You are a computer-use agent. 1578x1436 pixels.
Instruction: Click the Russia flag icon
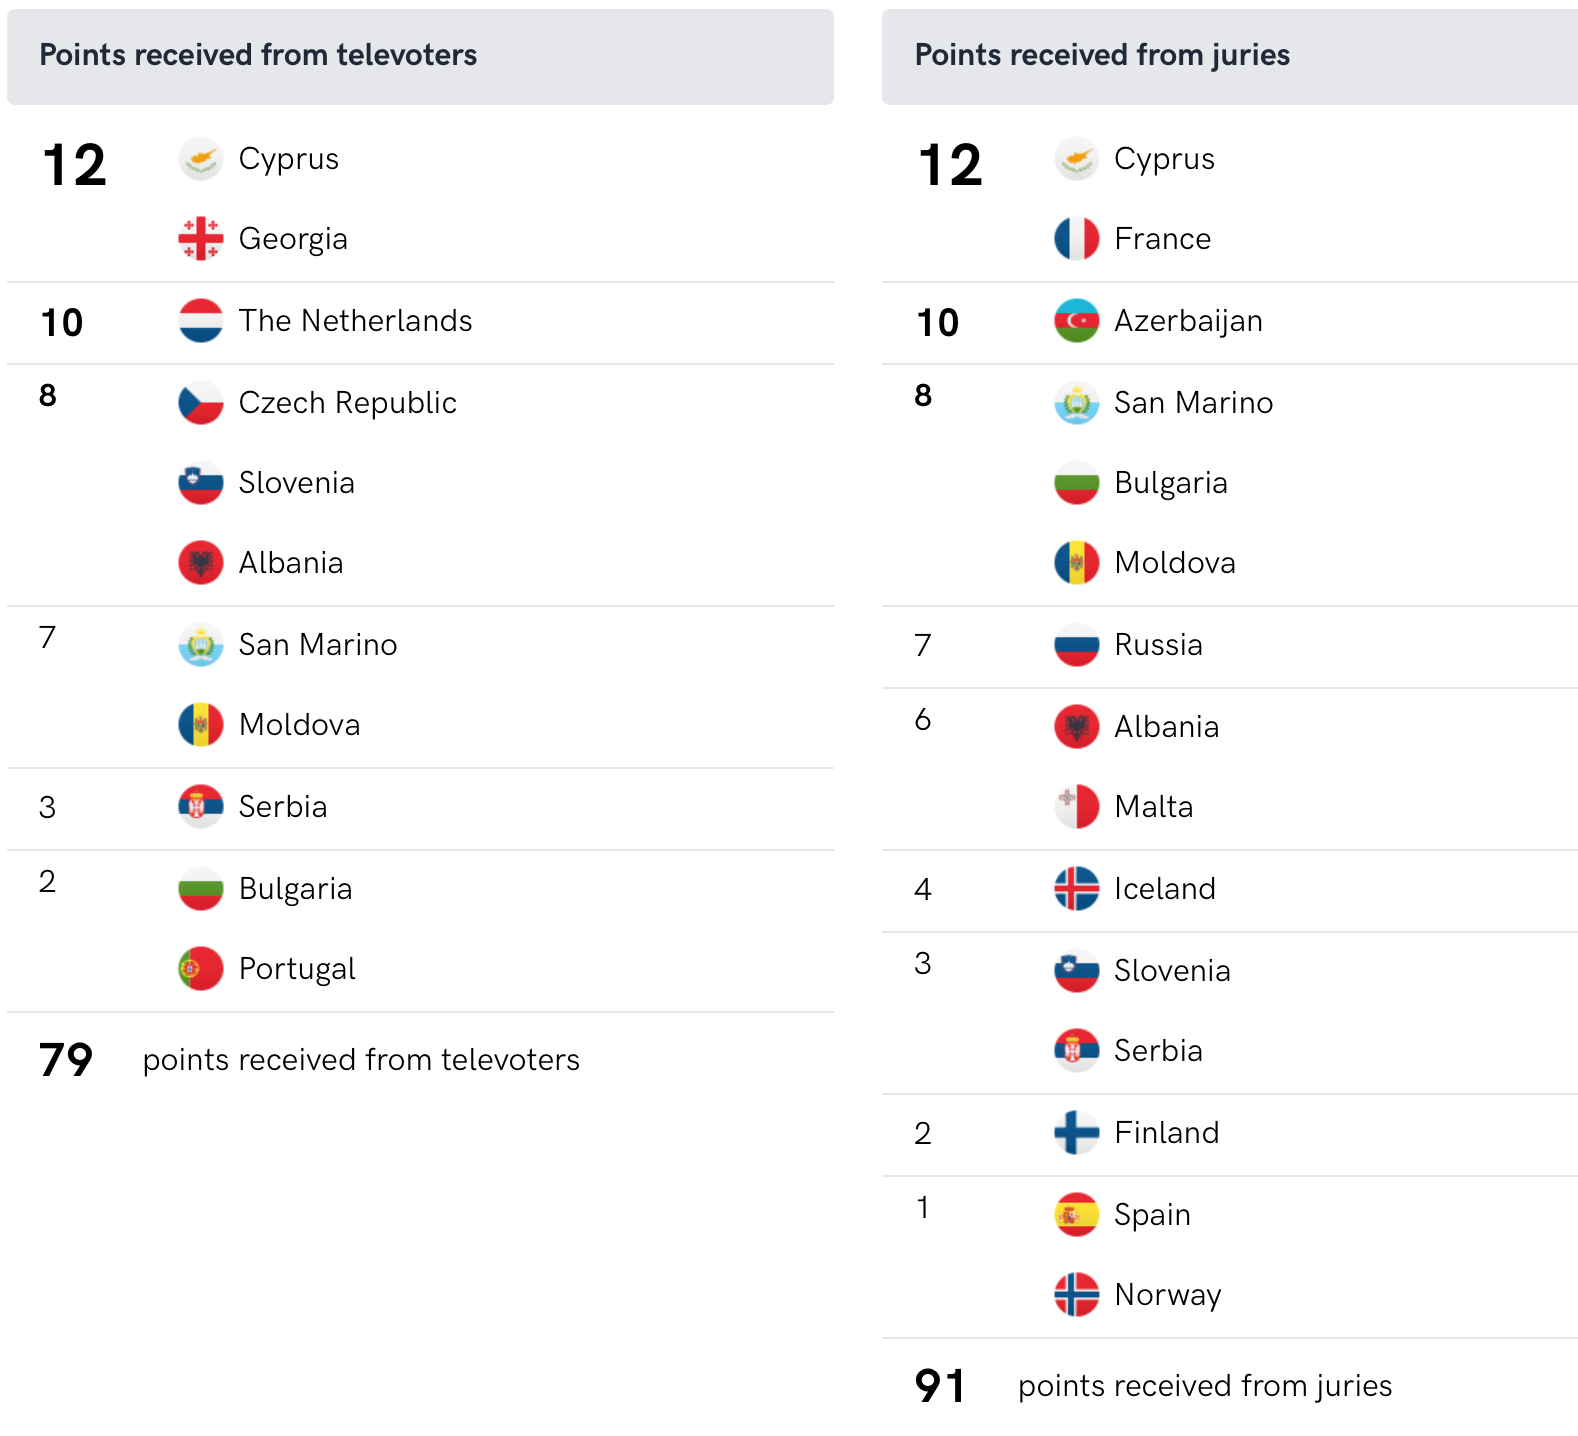tap(1076, 645)
